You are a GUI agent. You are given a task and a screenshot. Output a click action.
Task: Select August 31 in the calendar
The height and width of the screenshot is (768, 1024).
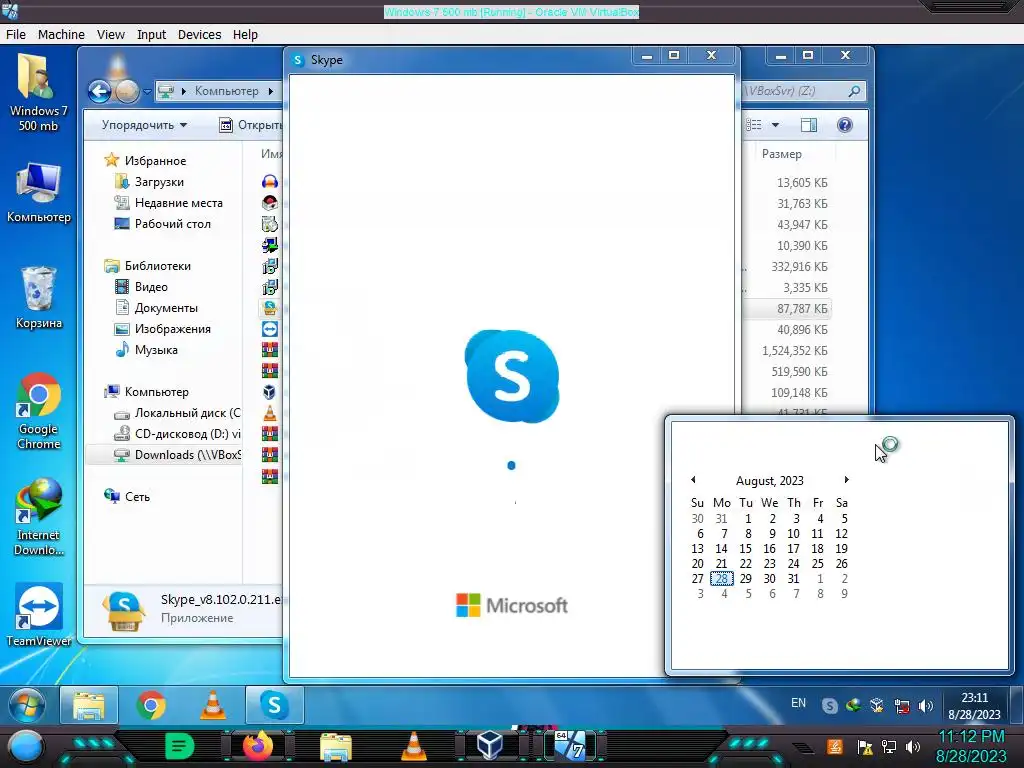(793, 579)
